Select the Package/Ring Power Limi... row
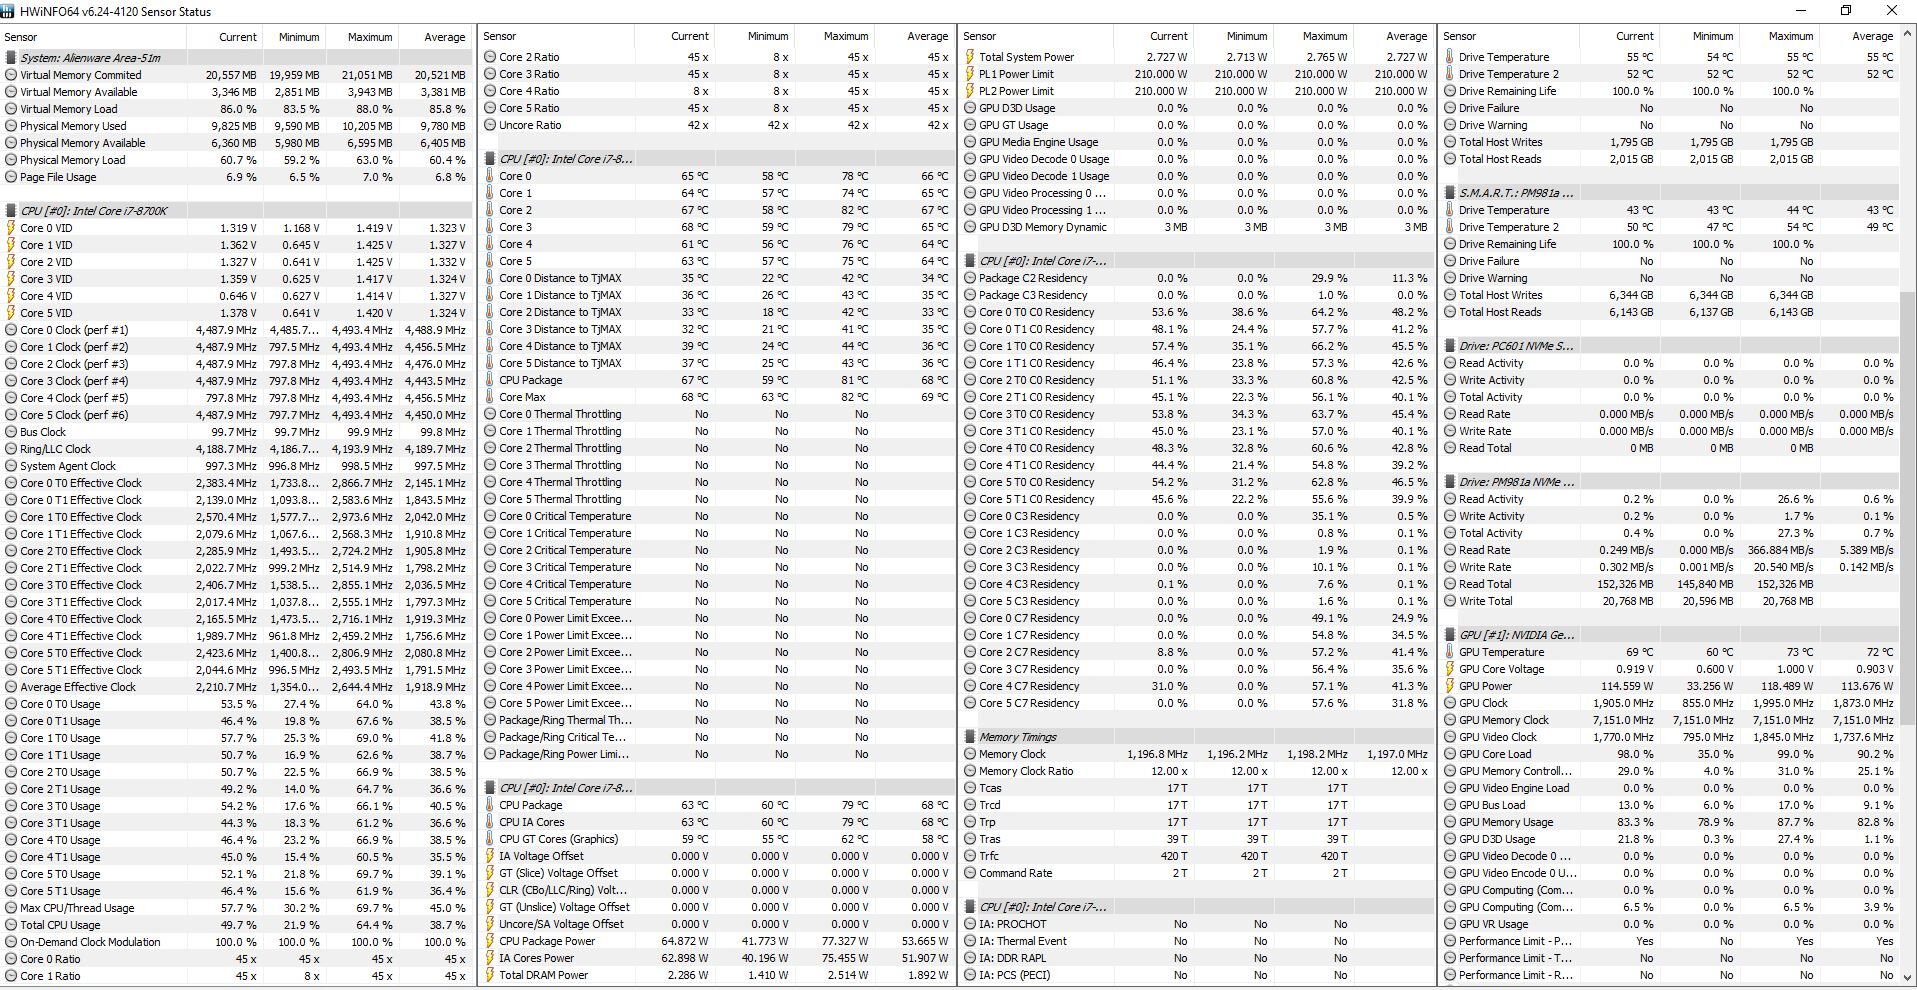 (x=717, y=754)
